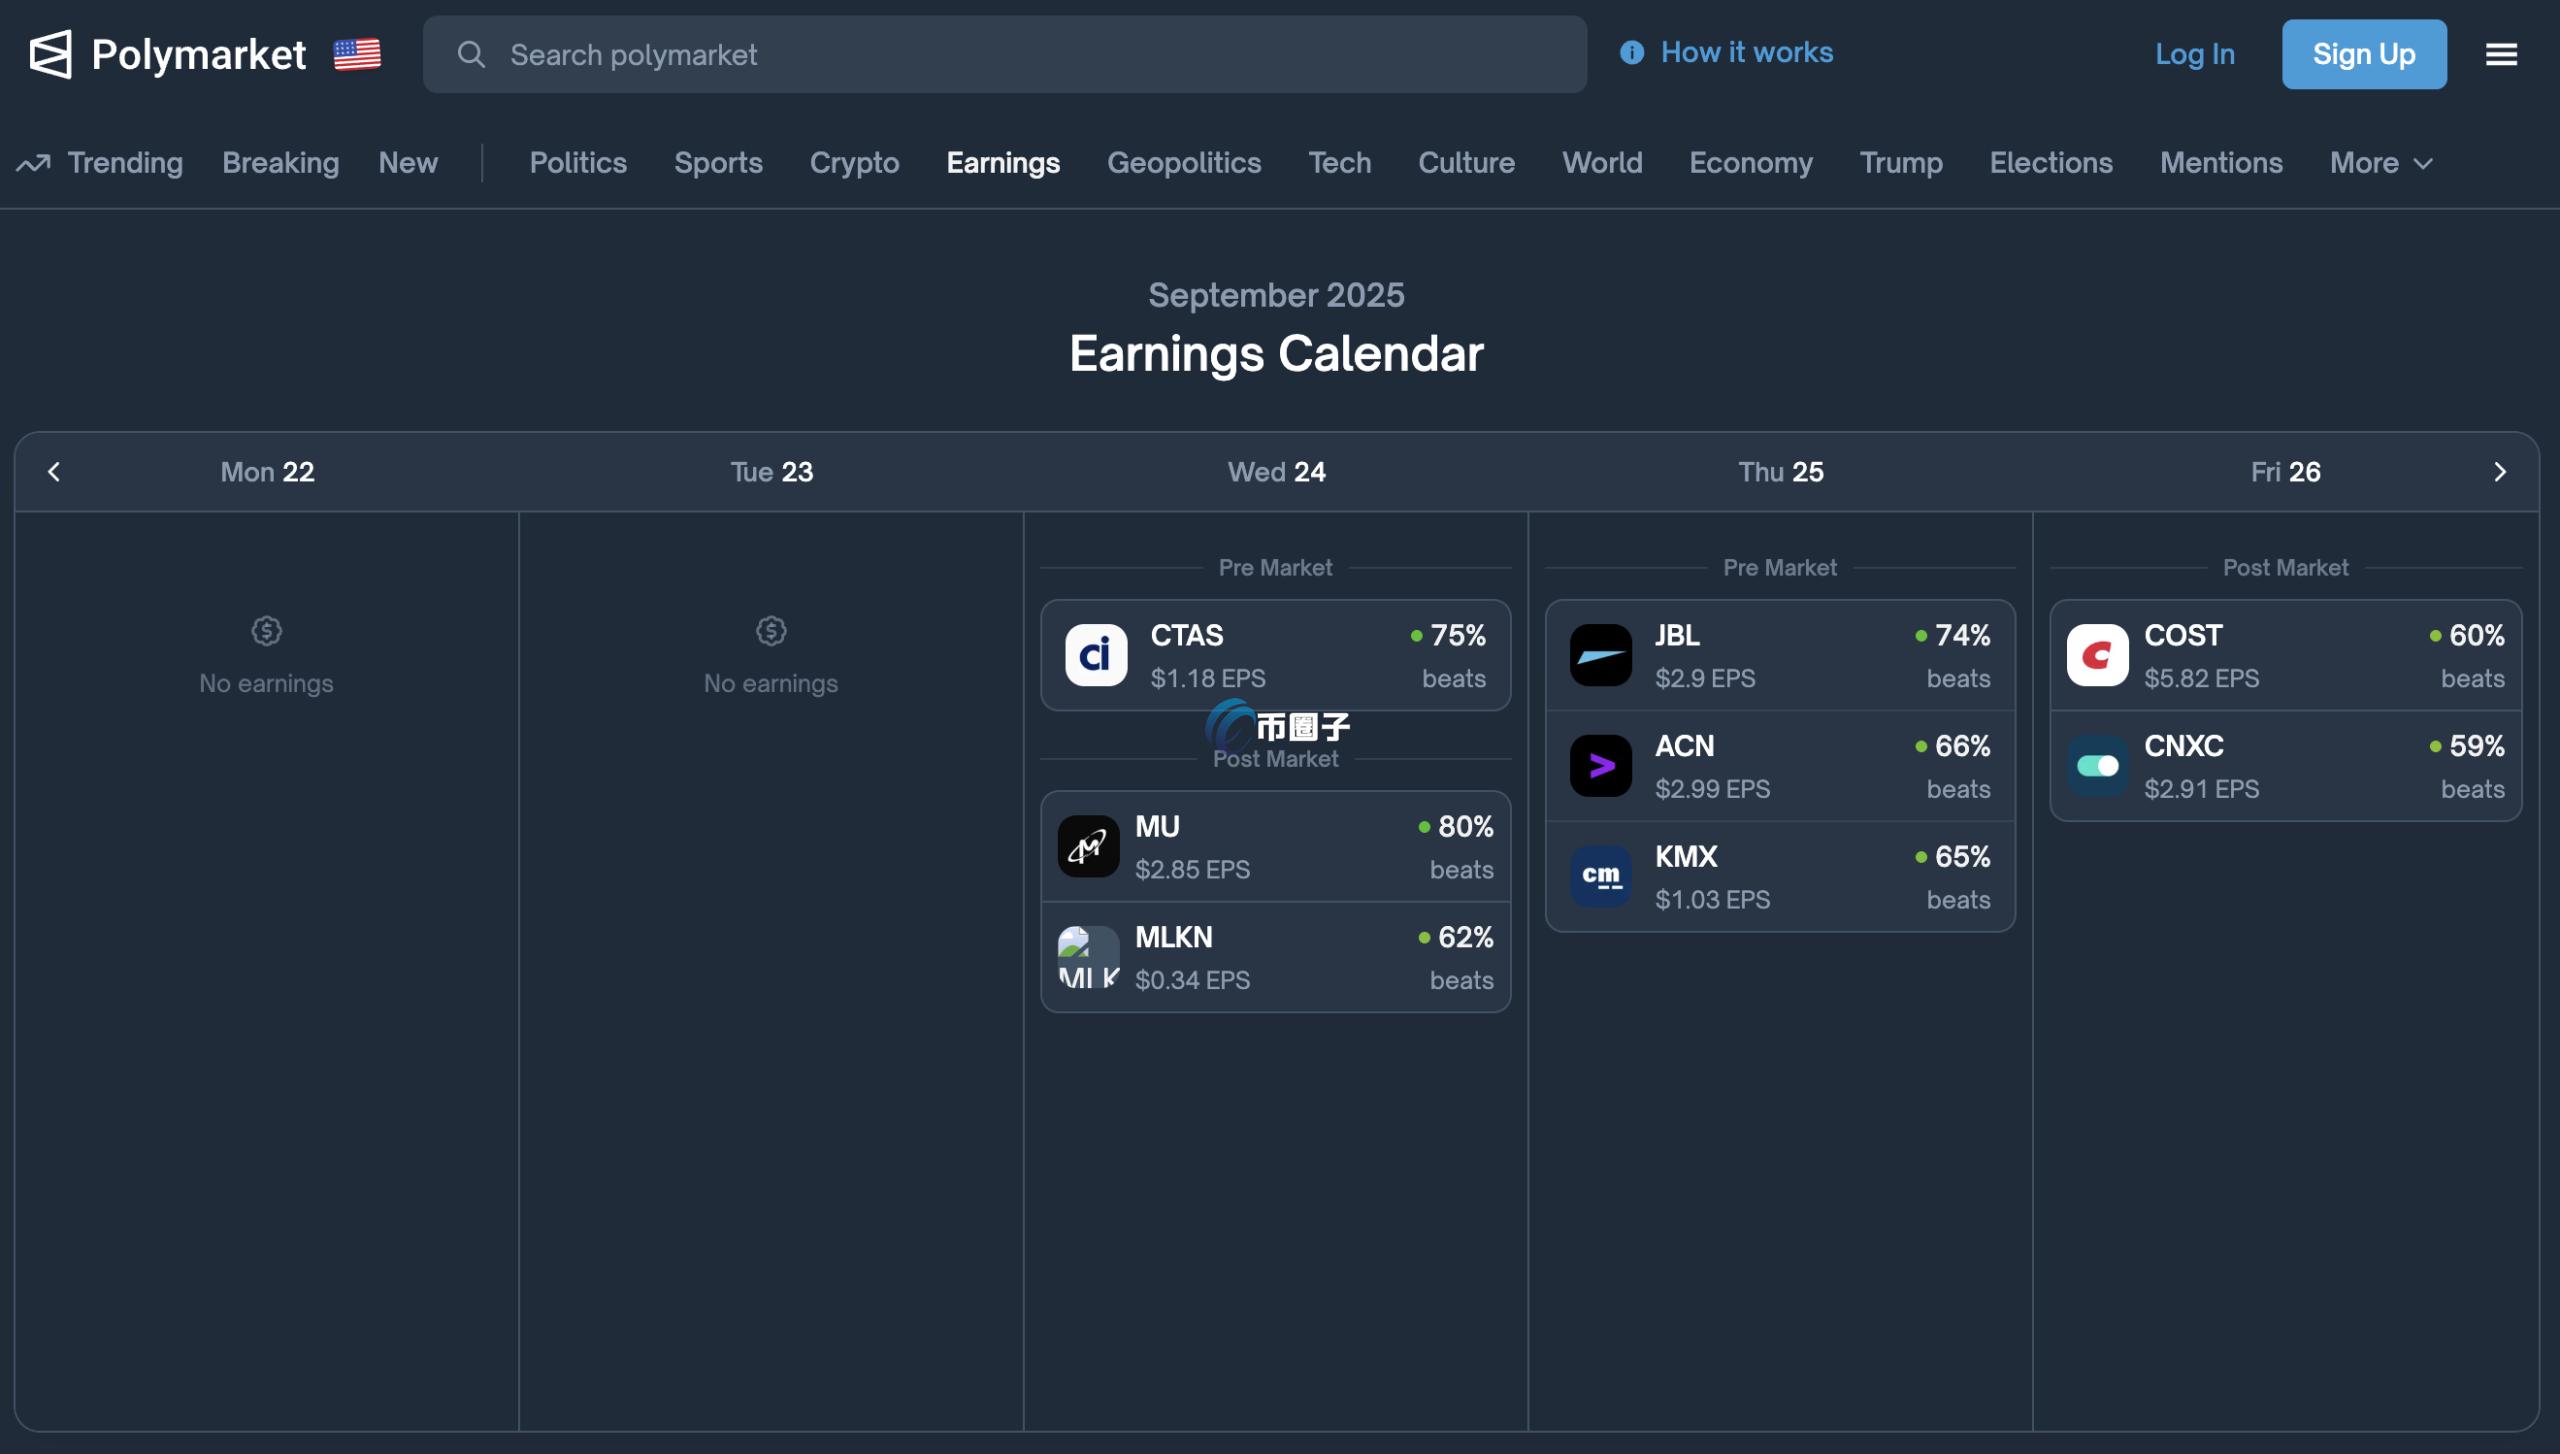The height and width of the screenshot is (1454, 2560).
Task: Click the Polymarket logo icon
Action: pos(50,54)
